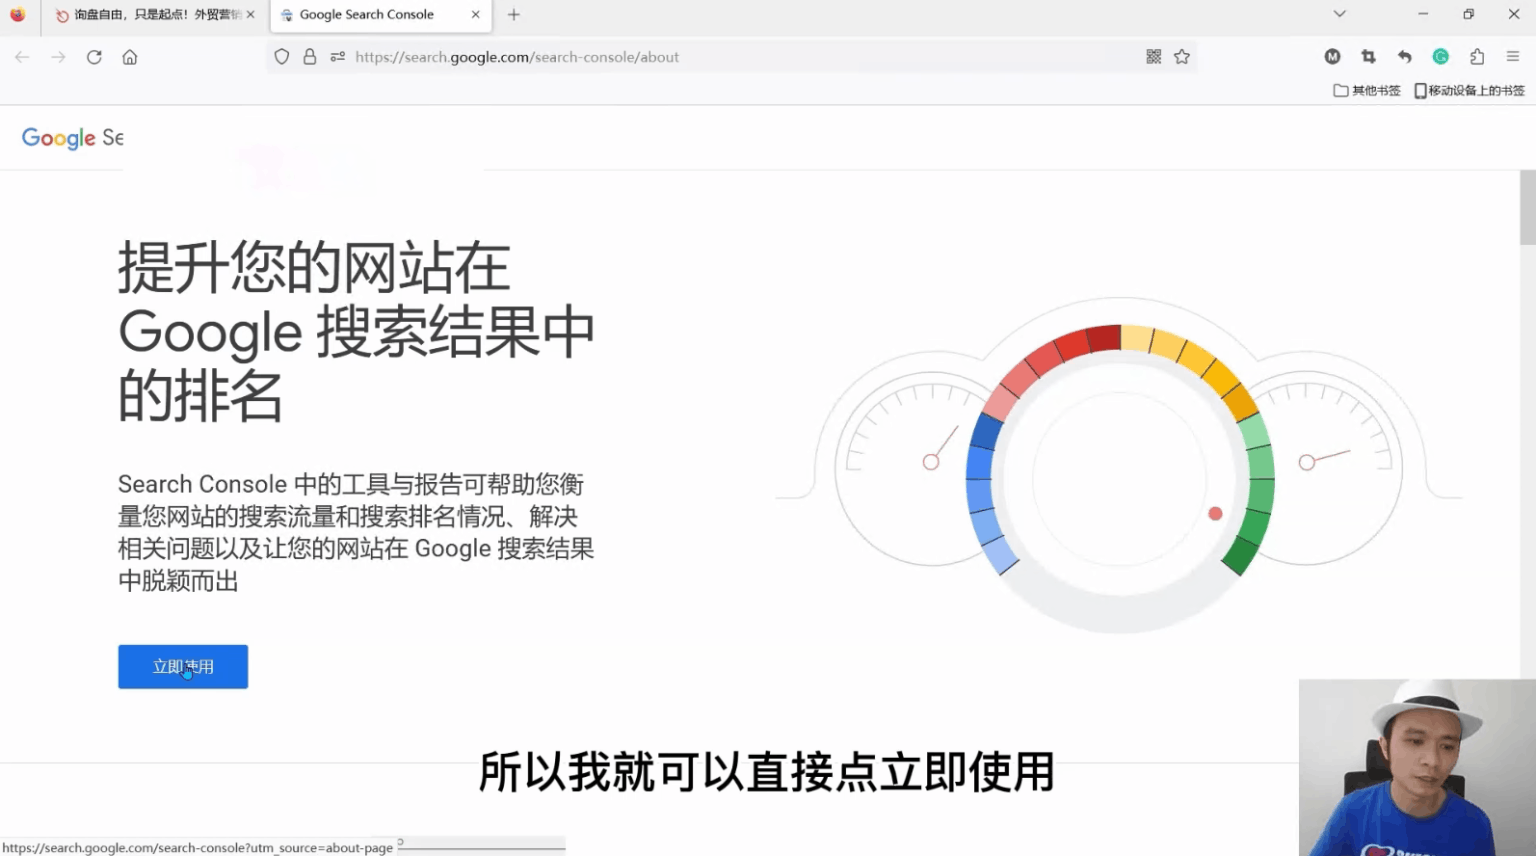Viewport: 1536px width, 856px height.
Task: Open the Grammarly extension icon
Action: (x=1441, y=56)
